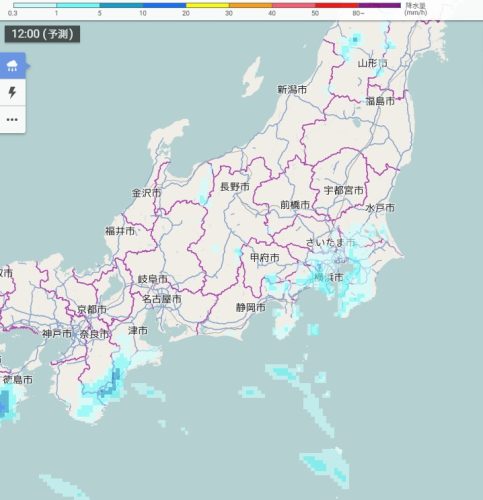Click the 新潟市 city label on map

click(292, 89)
